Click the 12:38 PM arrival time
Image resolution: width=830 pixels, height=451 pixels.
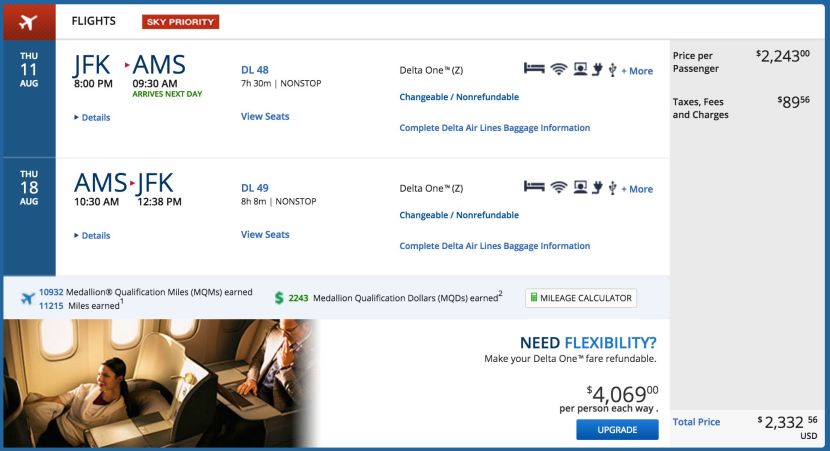(159, 201)
